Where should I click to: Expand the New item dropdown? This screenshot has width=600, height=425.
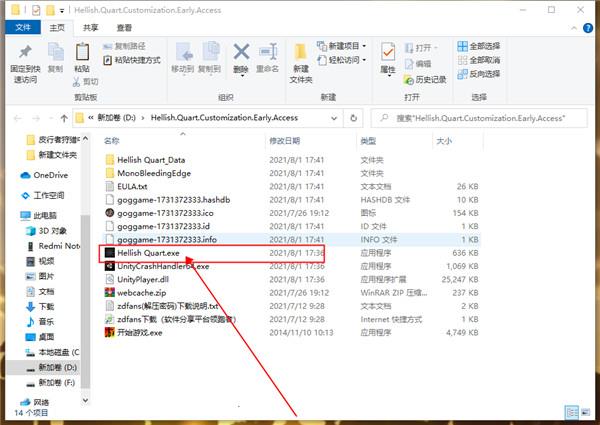(364, 46)
